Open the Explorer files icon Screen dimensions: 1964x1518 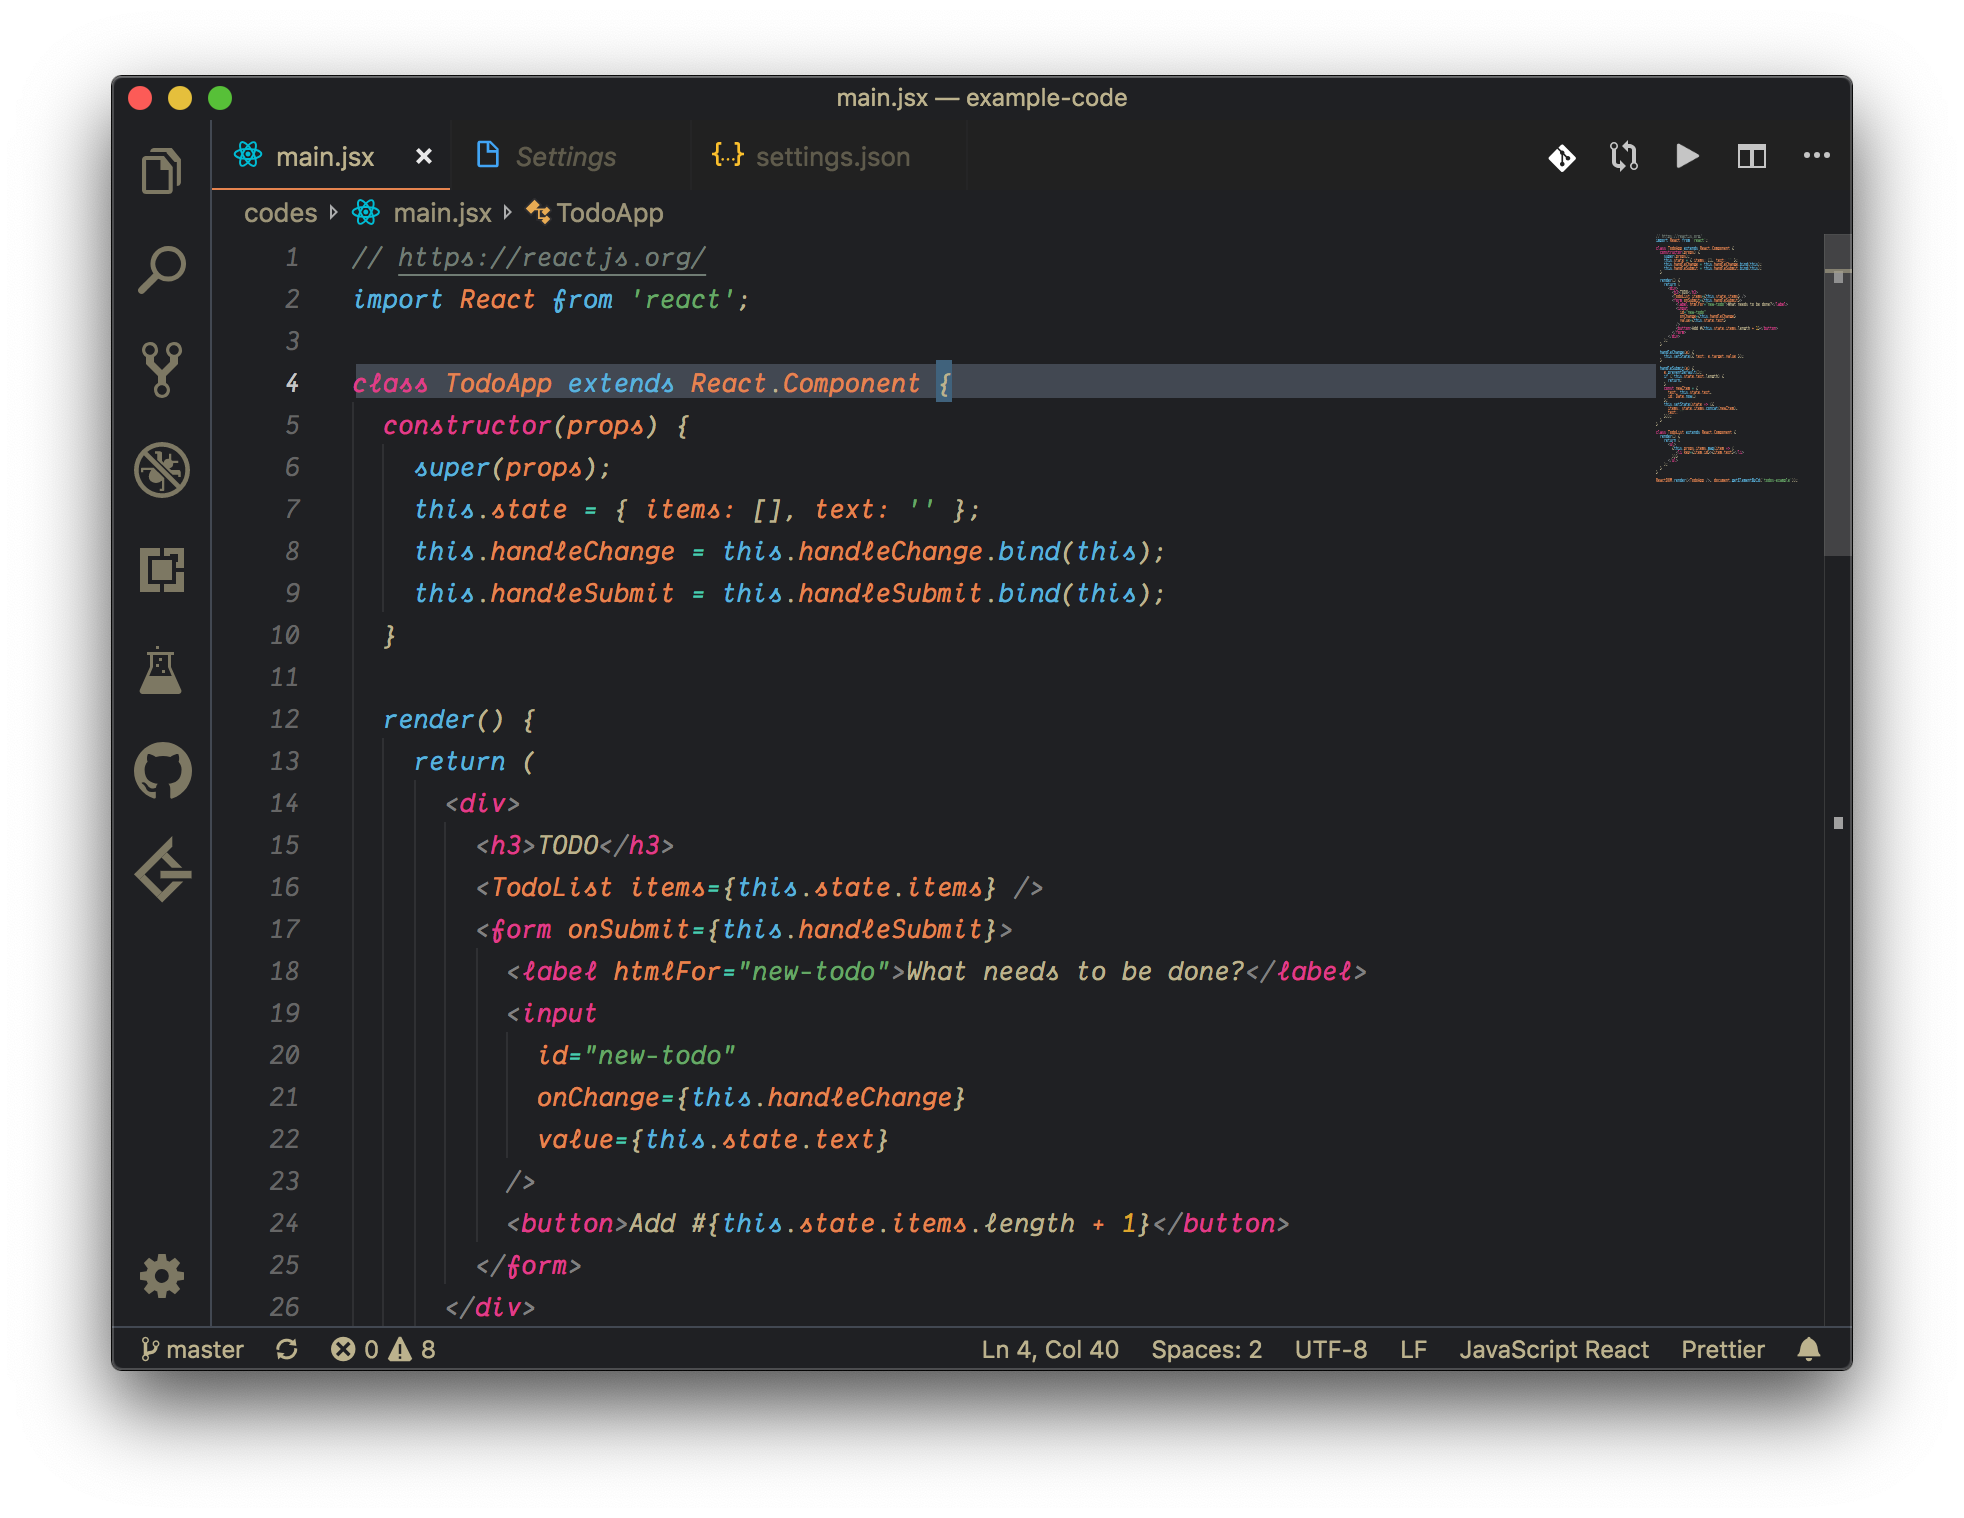tap(161, 171)
